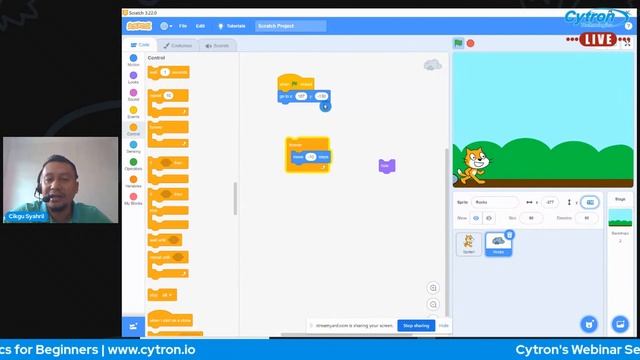Select the cat sprite thumbnail
This screenshot has height=360, width=640.
(469, 244)
